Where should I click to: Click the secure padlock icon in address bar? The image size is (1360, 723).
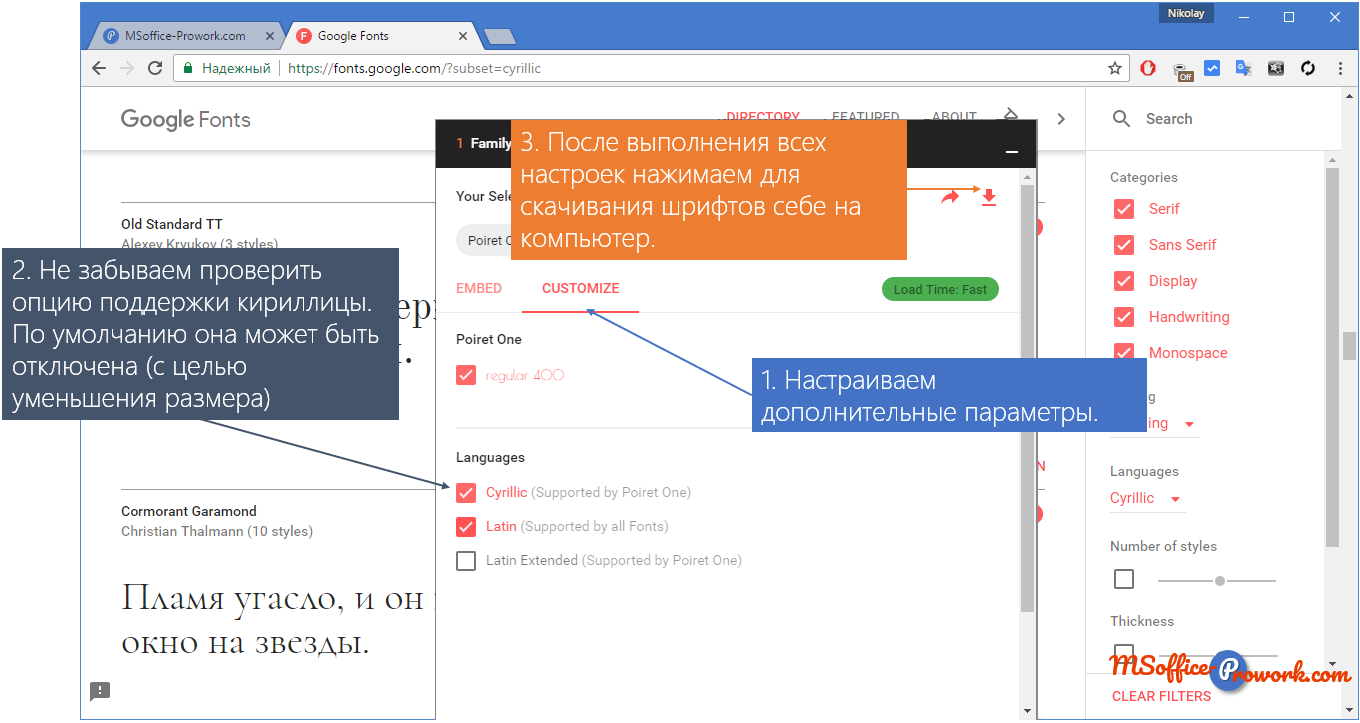[187, 68]
